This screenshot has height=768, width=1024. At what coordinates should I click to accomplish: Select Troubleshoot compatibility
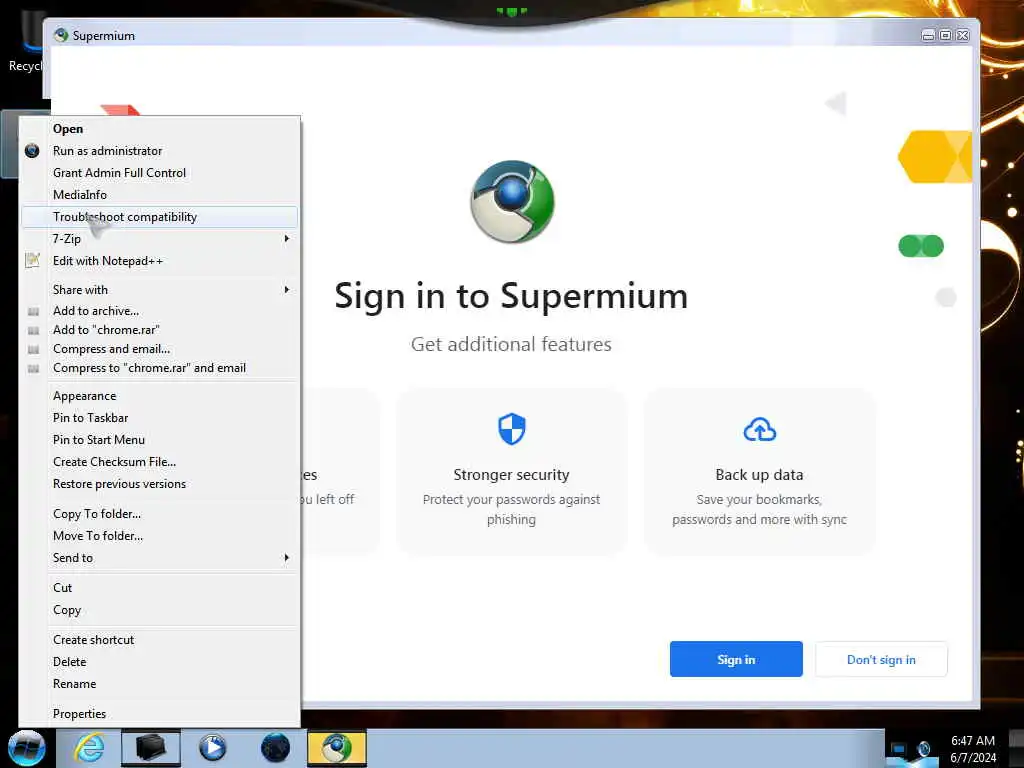[159, 217]
